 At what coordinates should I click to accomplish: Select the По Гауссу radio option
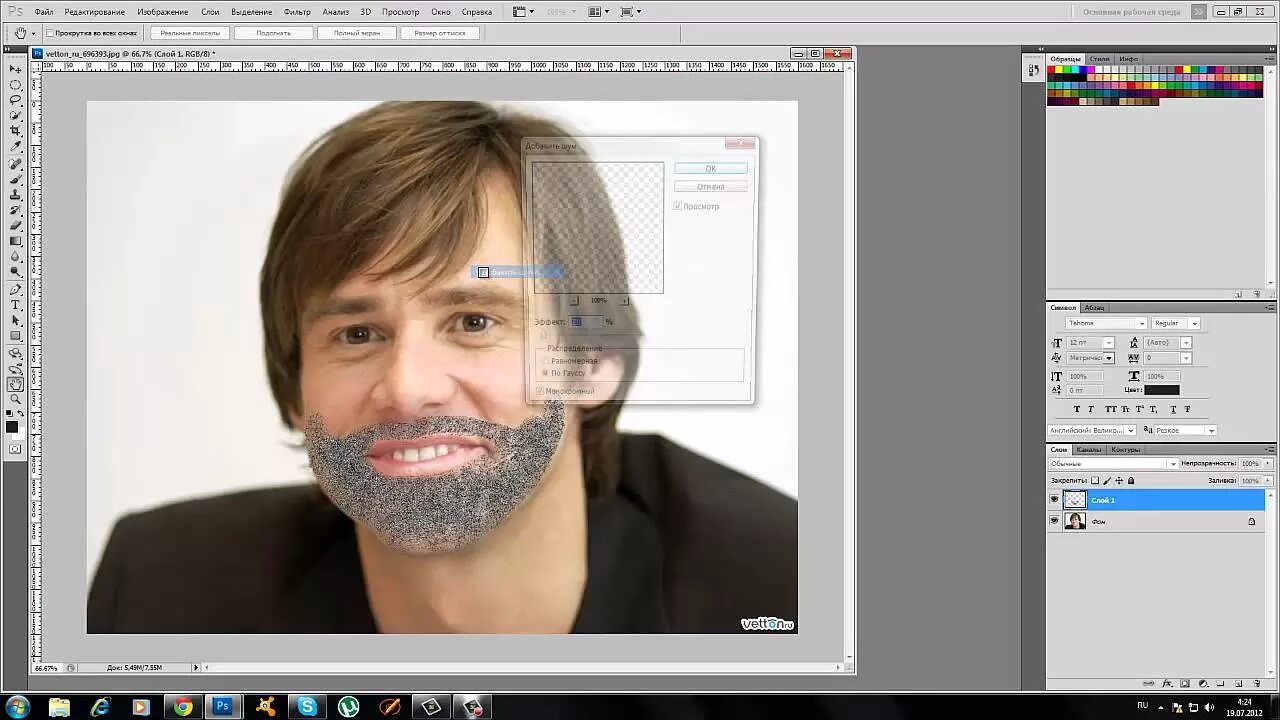(545, 373)
